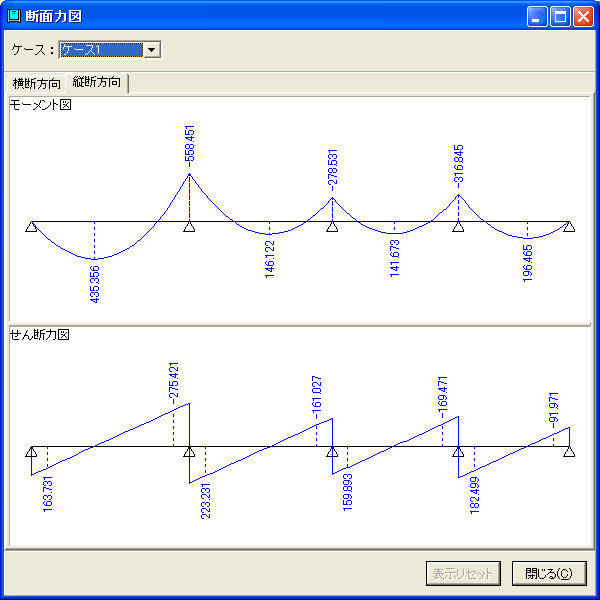This screenshot has width=600, height=600.
Task: Click the shear value 163.731
Action: coord(47,494)
